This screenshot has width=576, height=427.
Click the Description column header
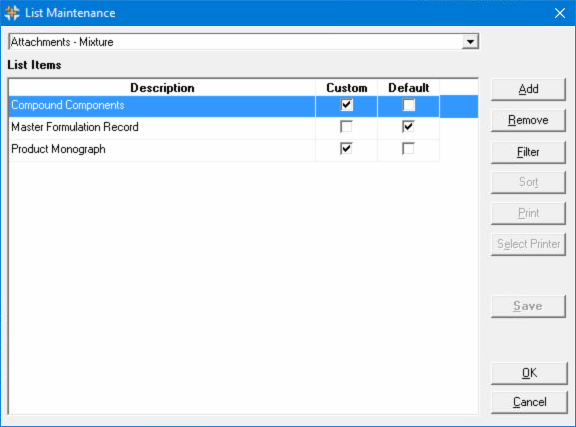[162, 88]
